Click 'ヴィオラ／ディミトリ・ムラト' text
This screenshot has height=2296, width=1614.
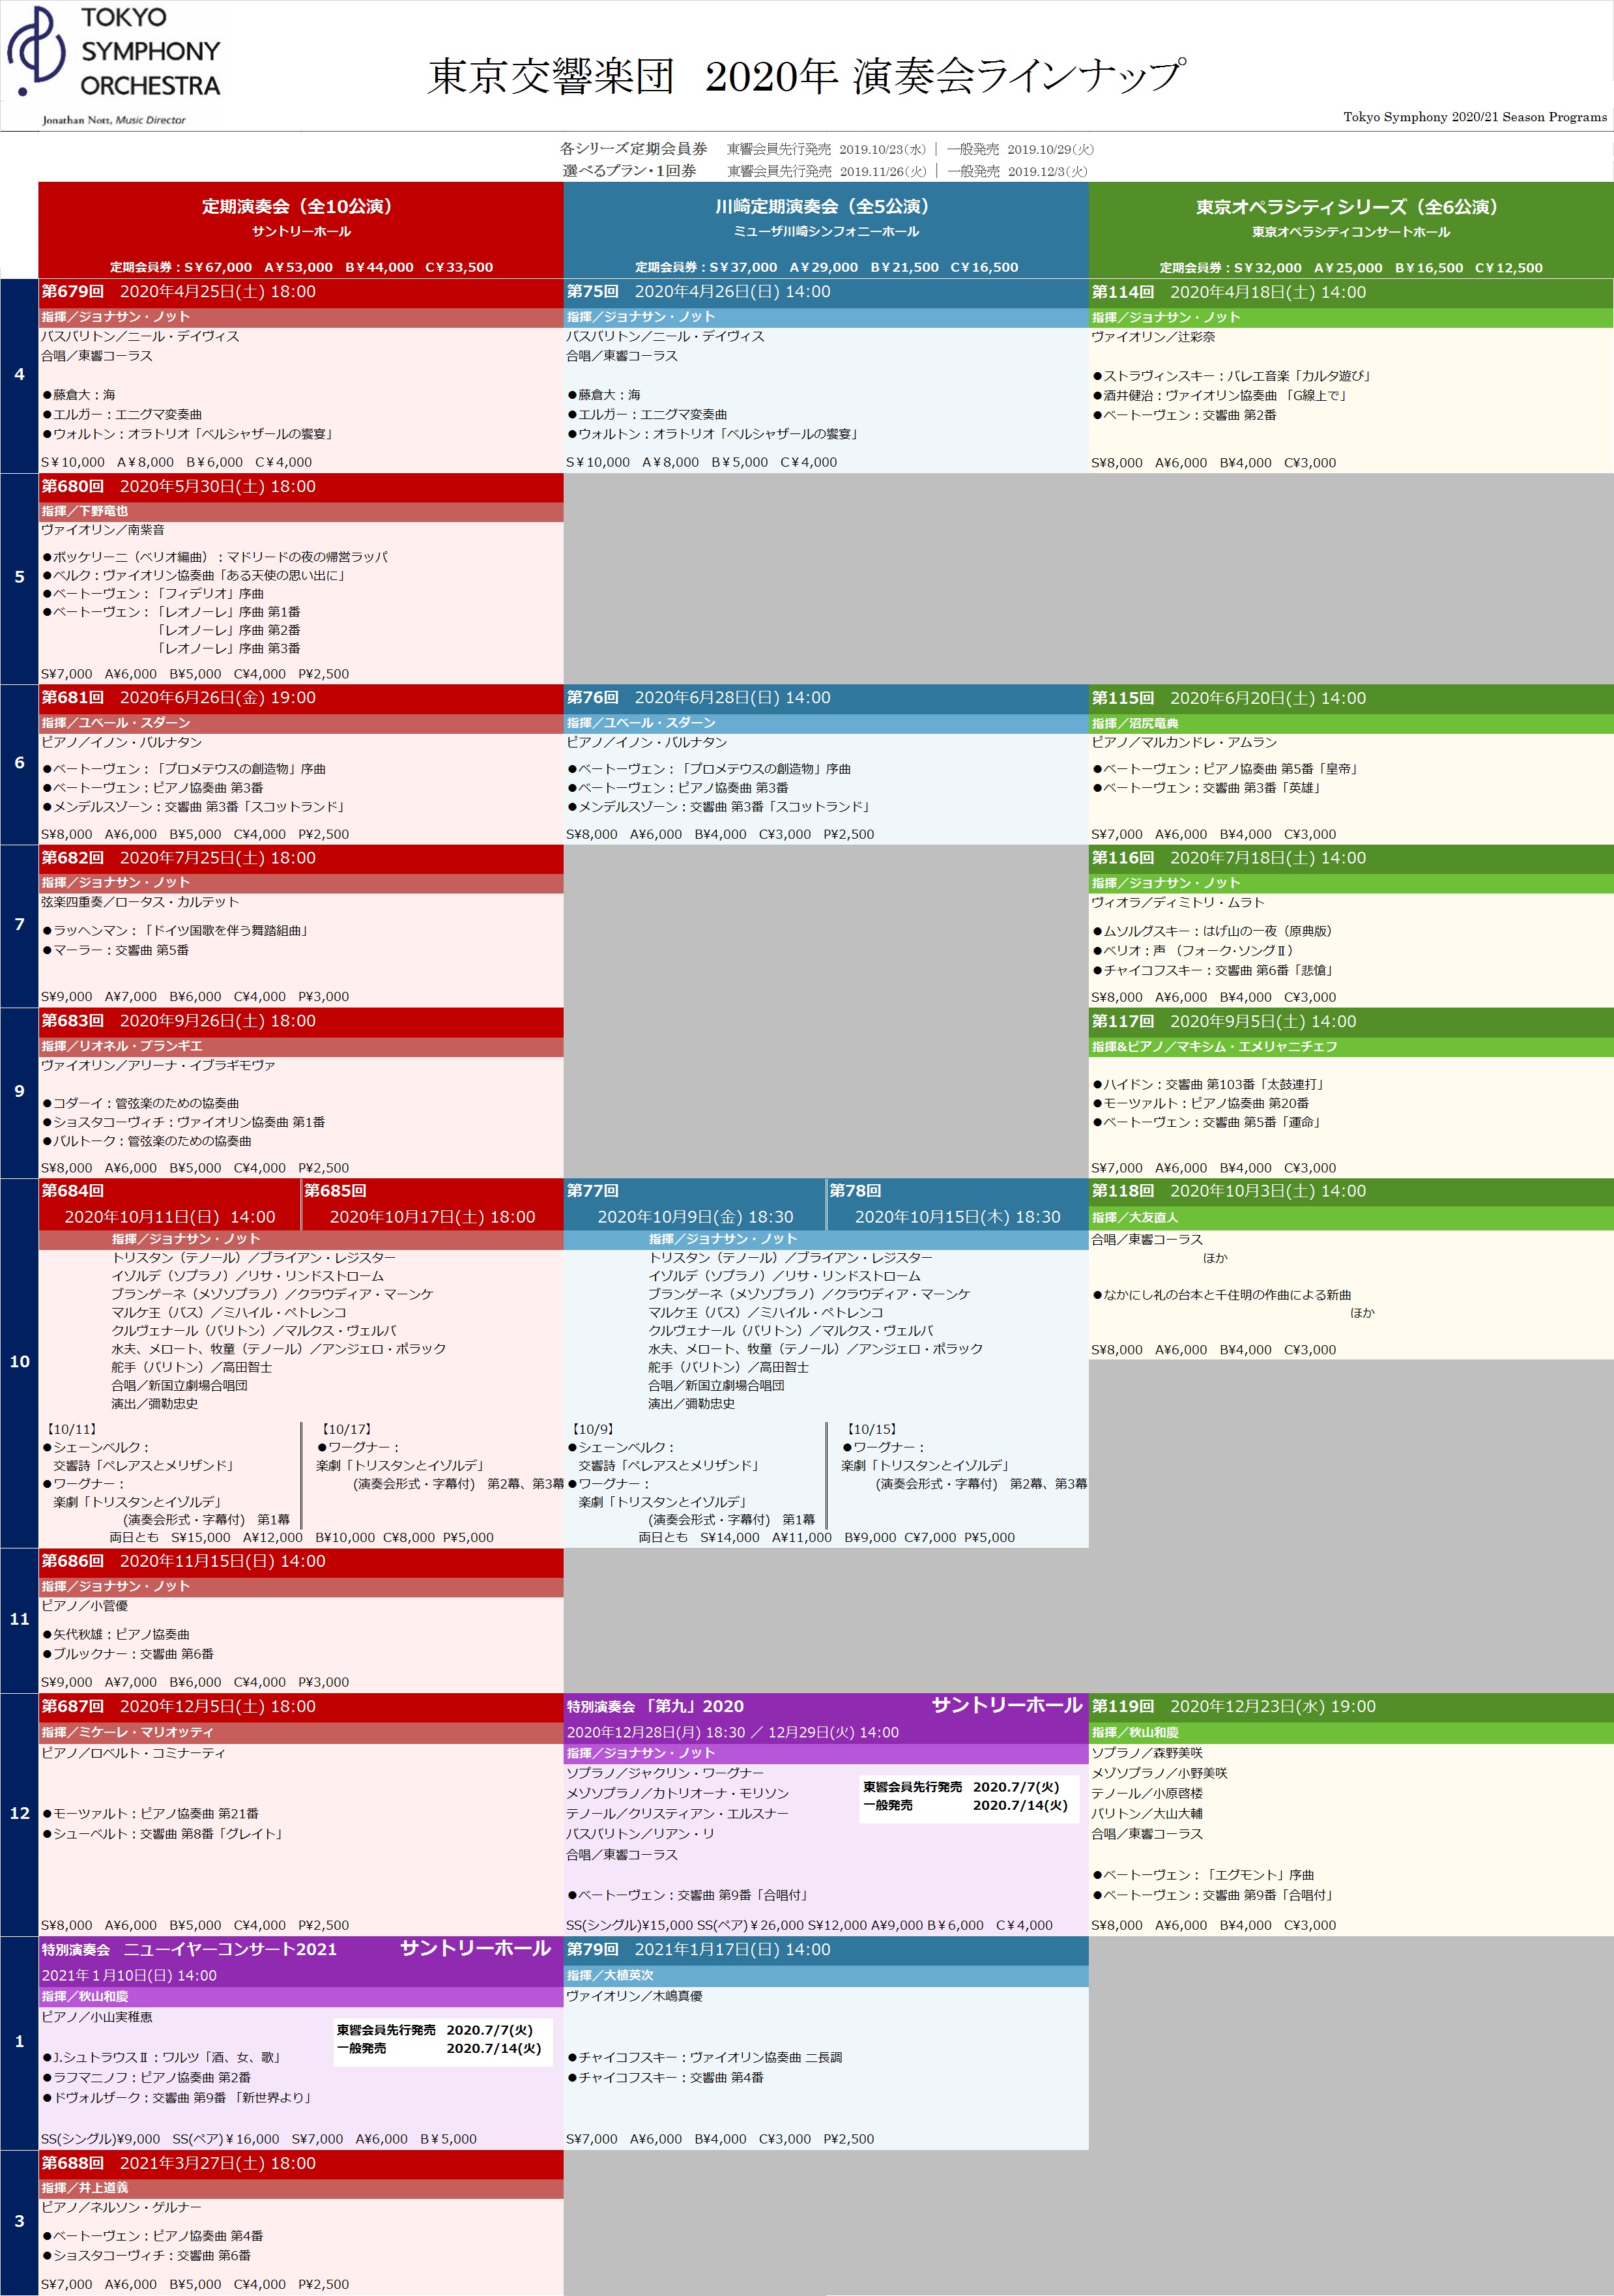tap(1178, 903)
